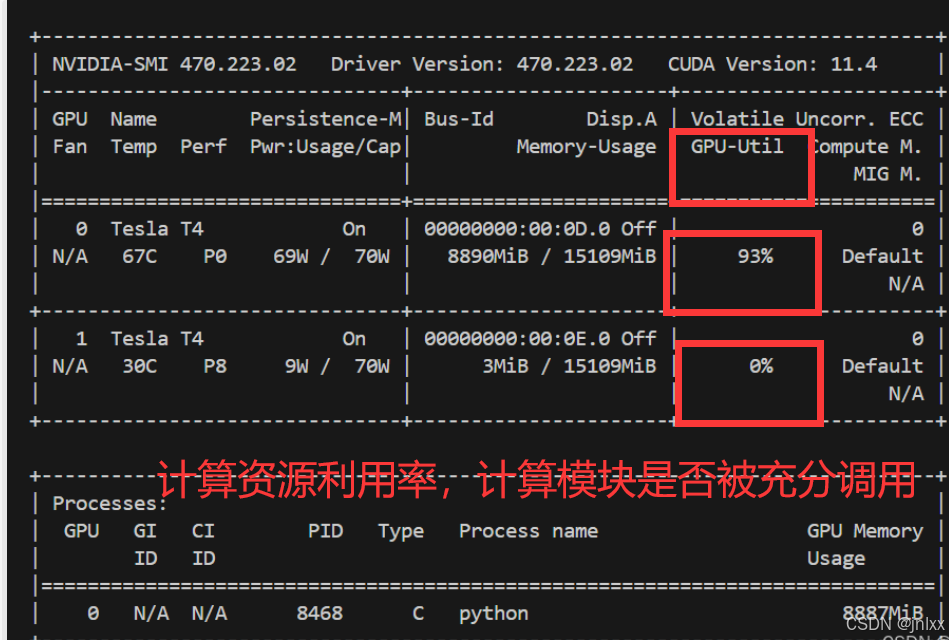Select the bus ID 00000000:00:0D.0
Screen dimensions: 949x640
[517, 229]
